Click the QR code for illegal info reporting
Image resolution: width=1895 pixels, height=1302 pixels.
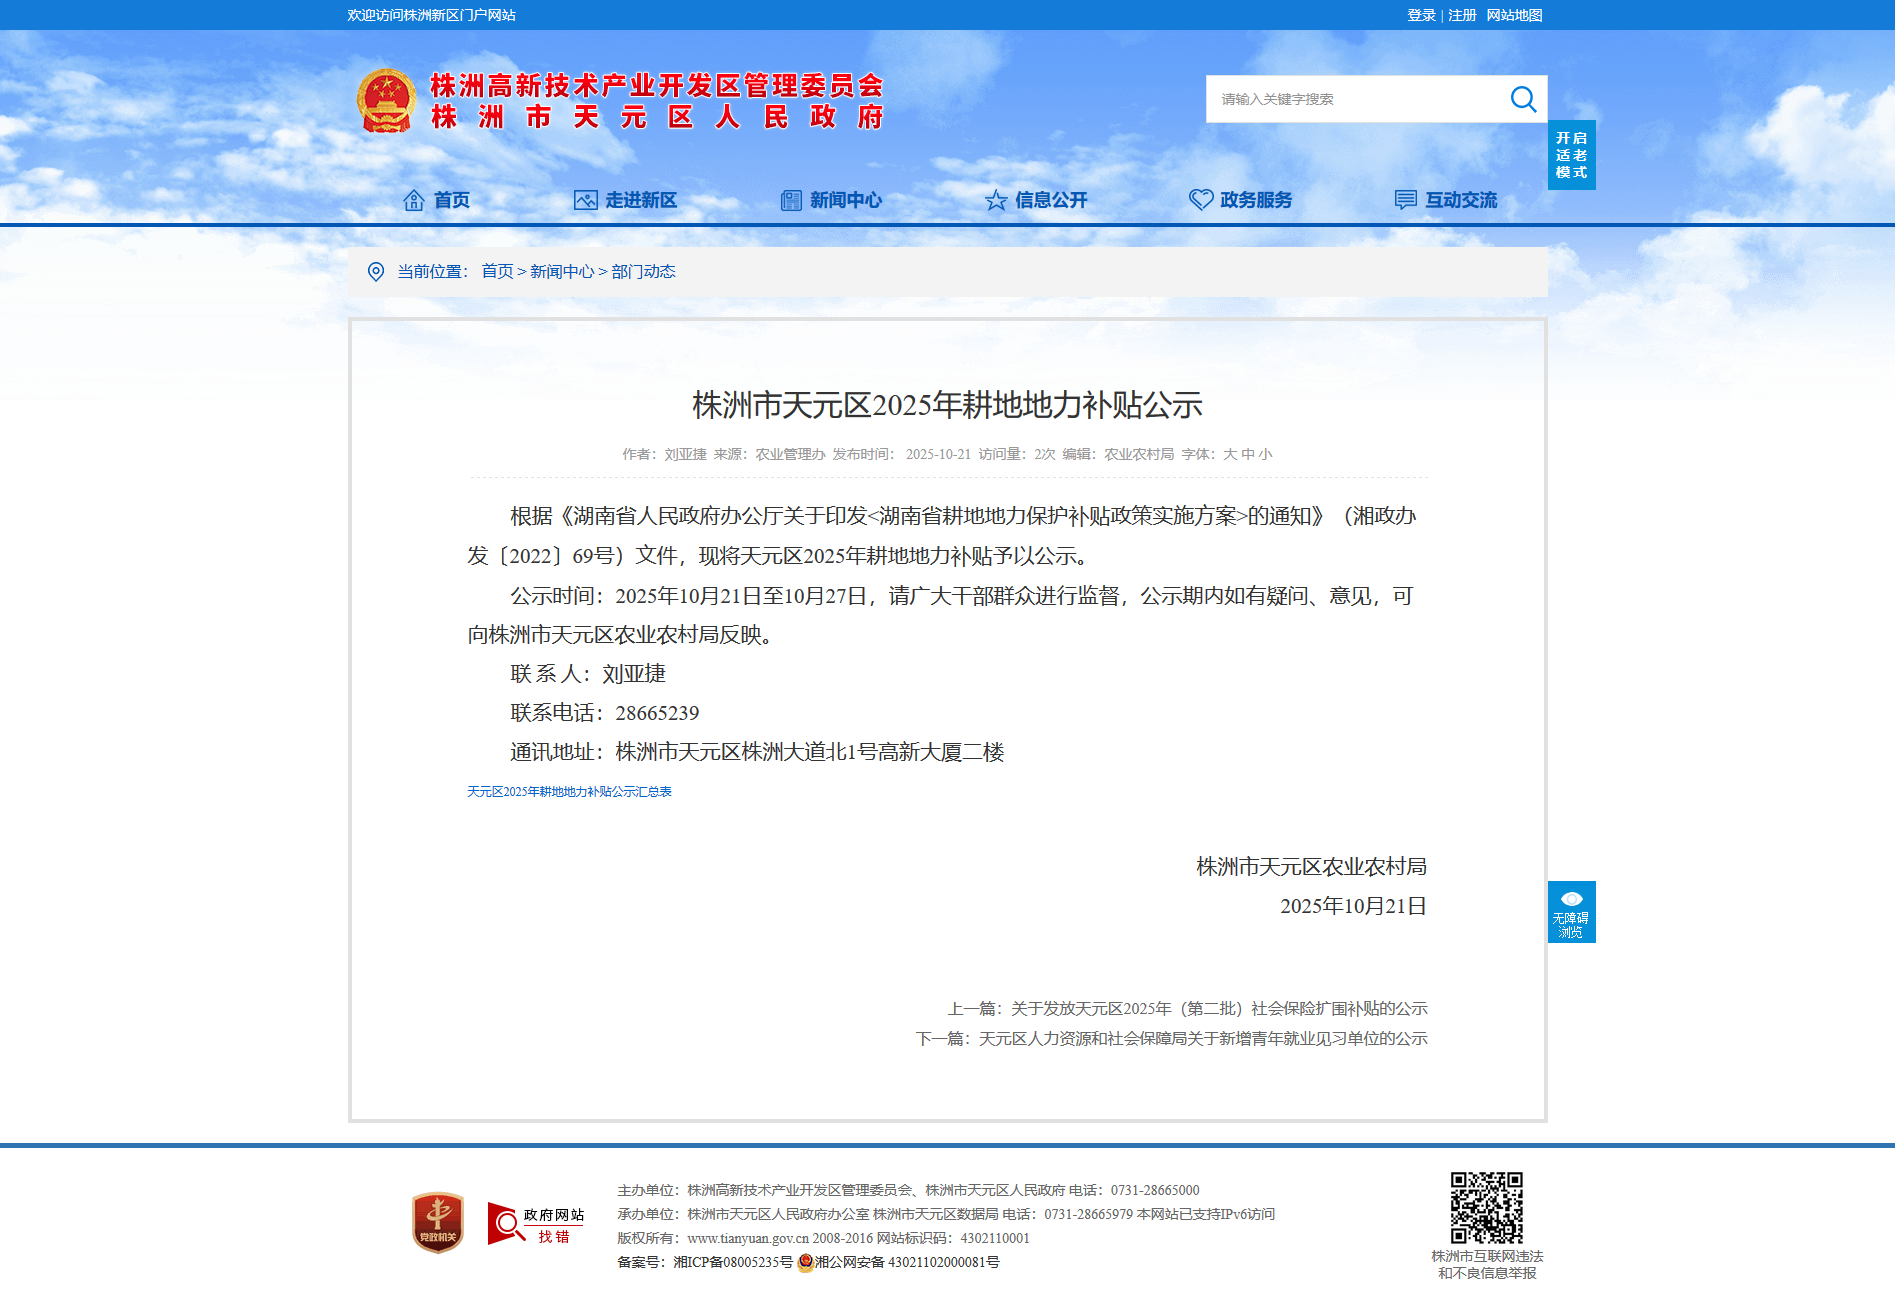(1486, 1208)
